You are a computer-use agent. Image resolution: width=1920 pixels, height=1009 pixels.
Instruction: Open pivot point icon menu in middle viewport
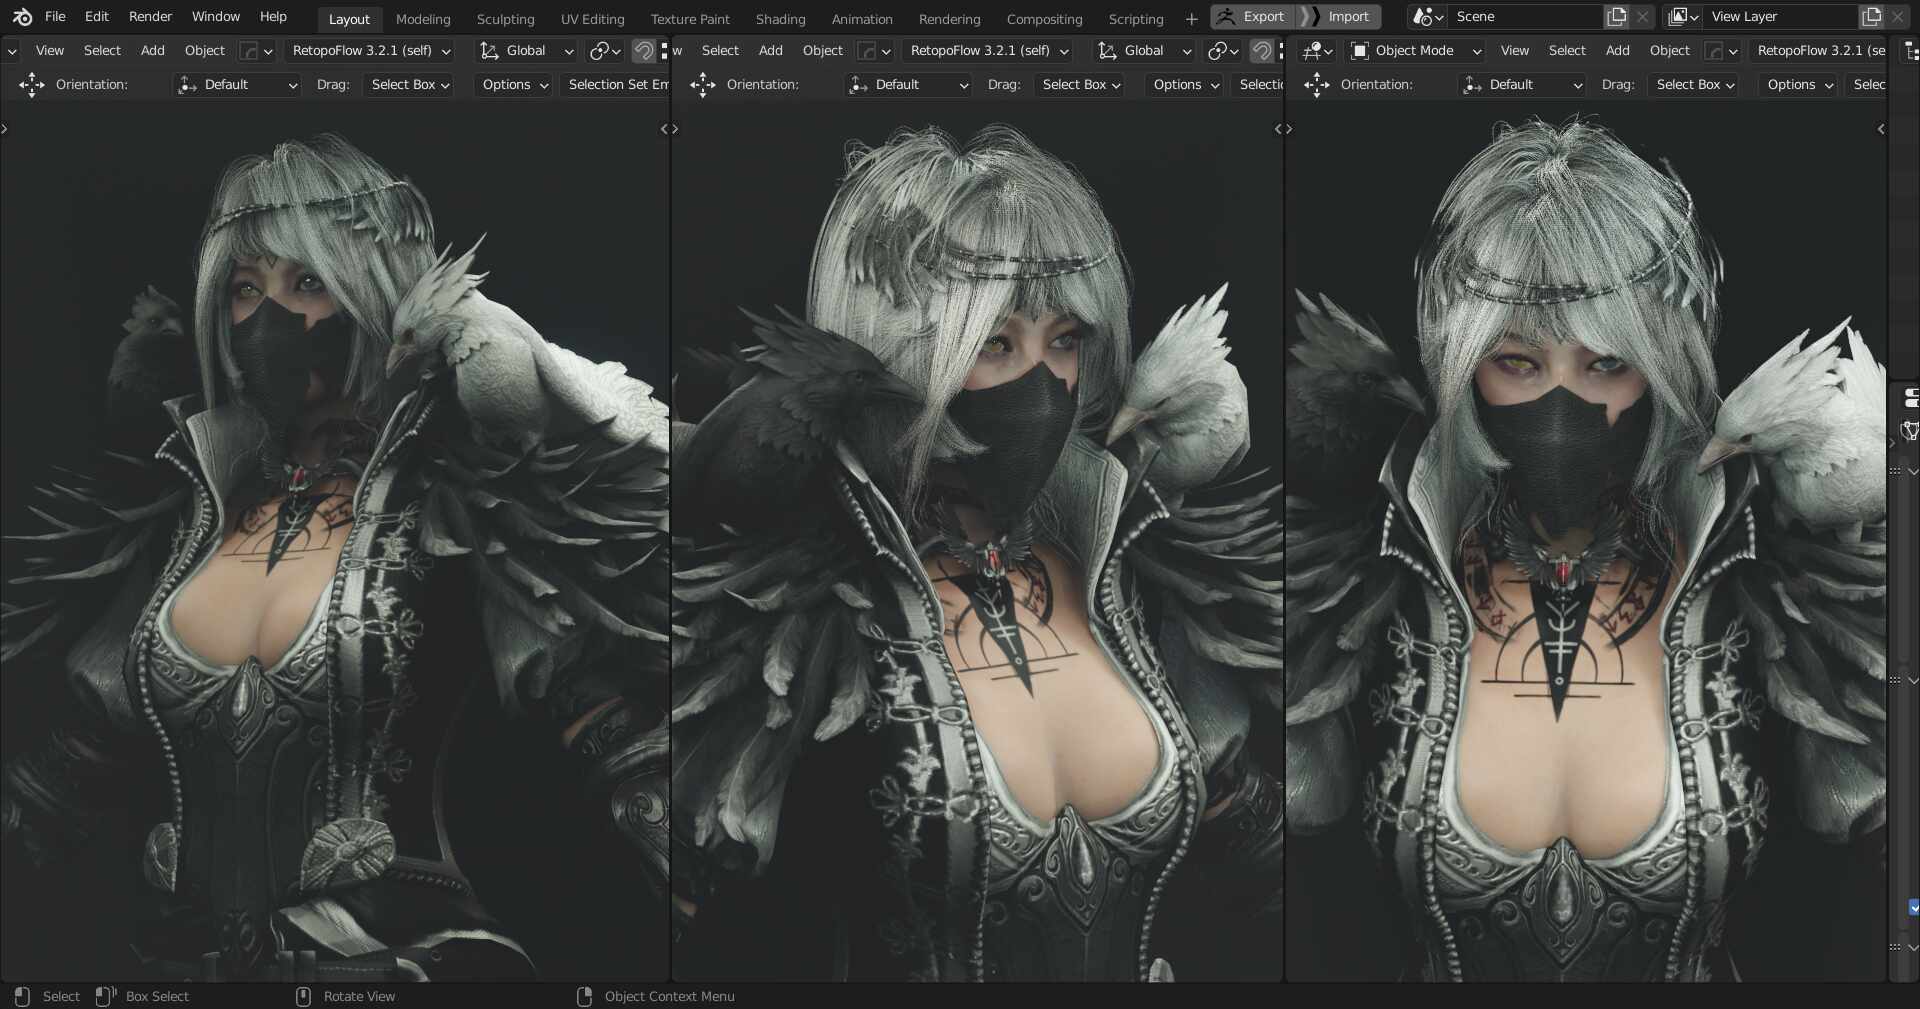click(x=1223, y=51)
